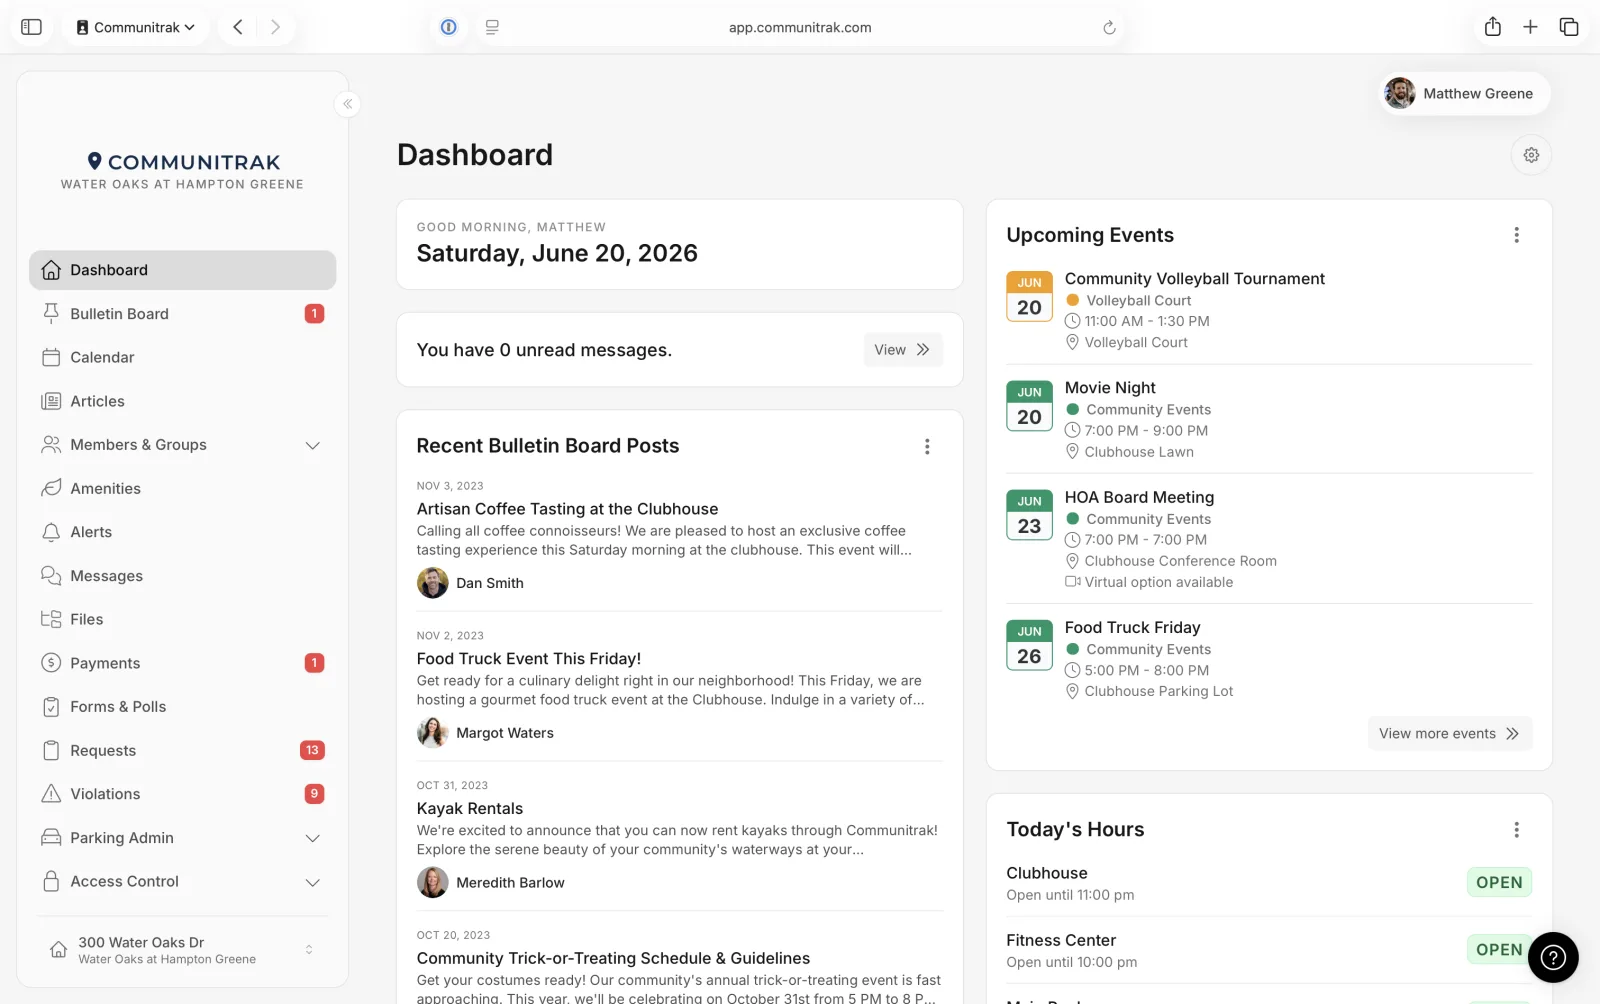The width and height of the screenshot is (1600, 1004).
Task: Go to Calendar in the sidebar
Action: click(x=182, y=357)
